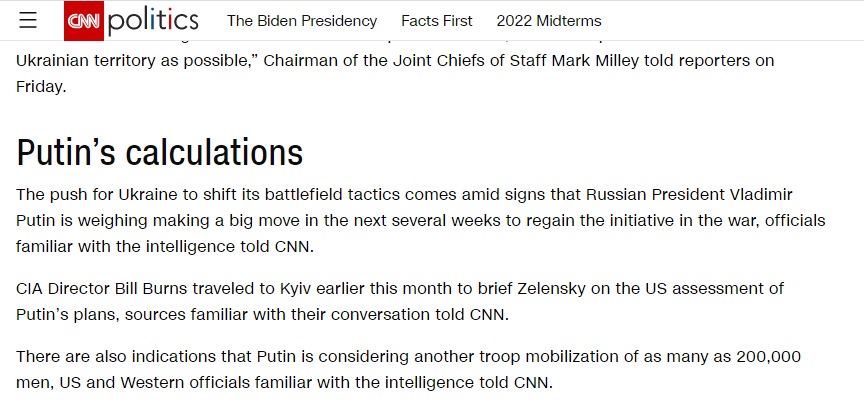Click the paragraph starting "There are also indications"
The image size is (864, 420).
[408, 369]
